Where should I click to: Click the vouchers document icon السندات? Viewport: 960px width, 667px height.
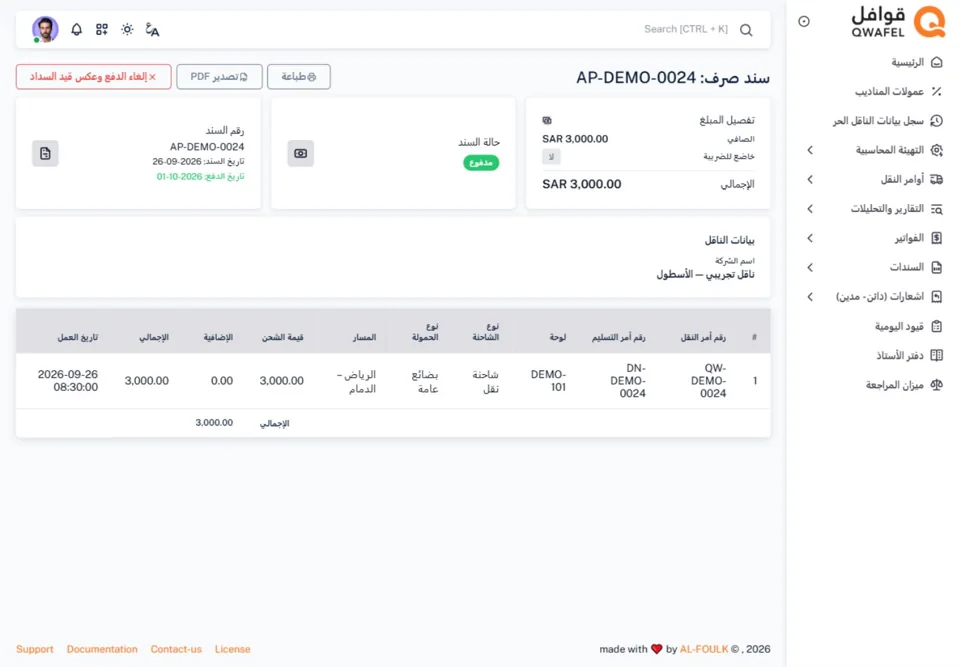coord(936,268)
